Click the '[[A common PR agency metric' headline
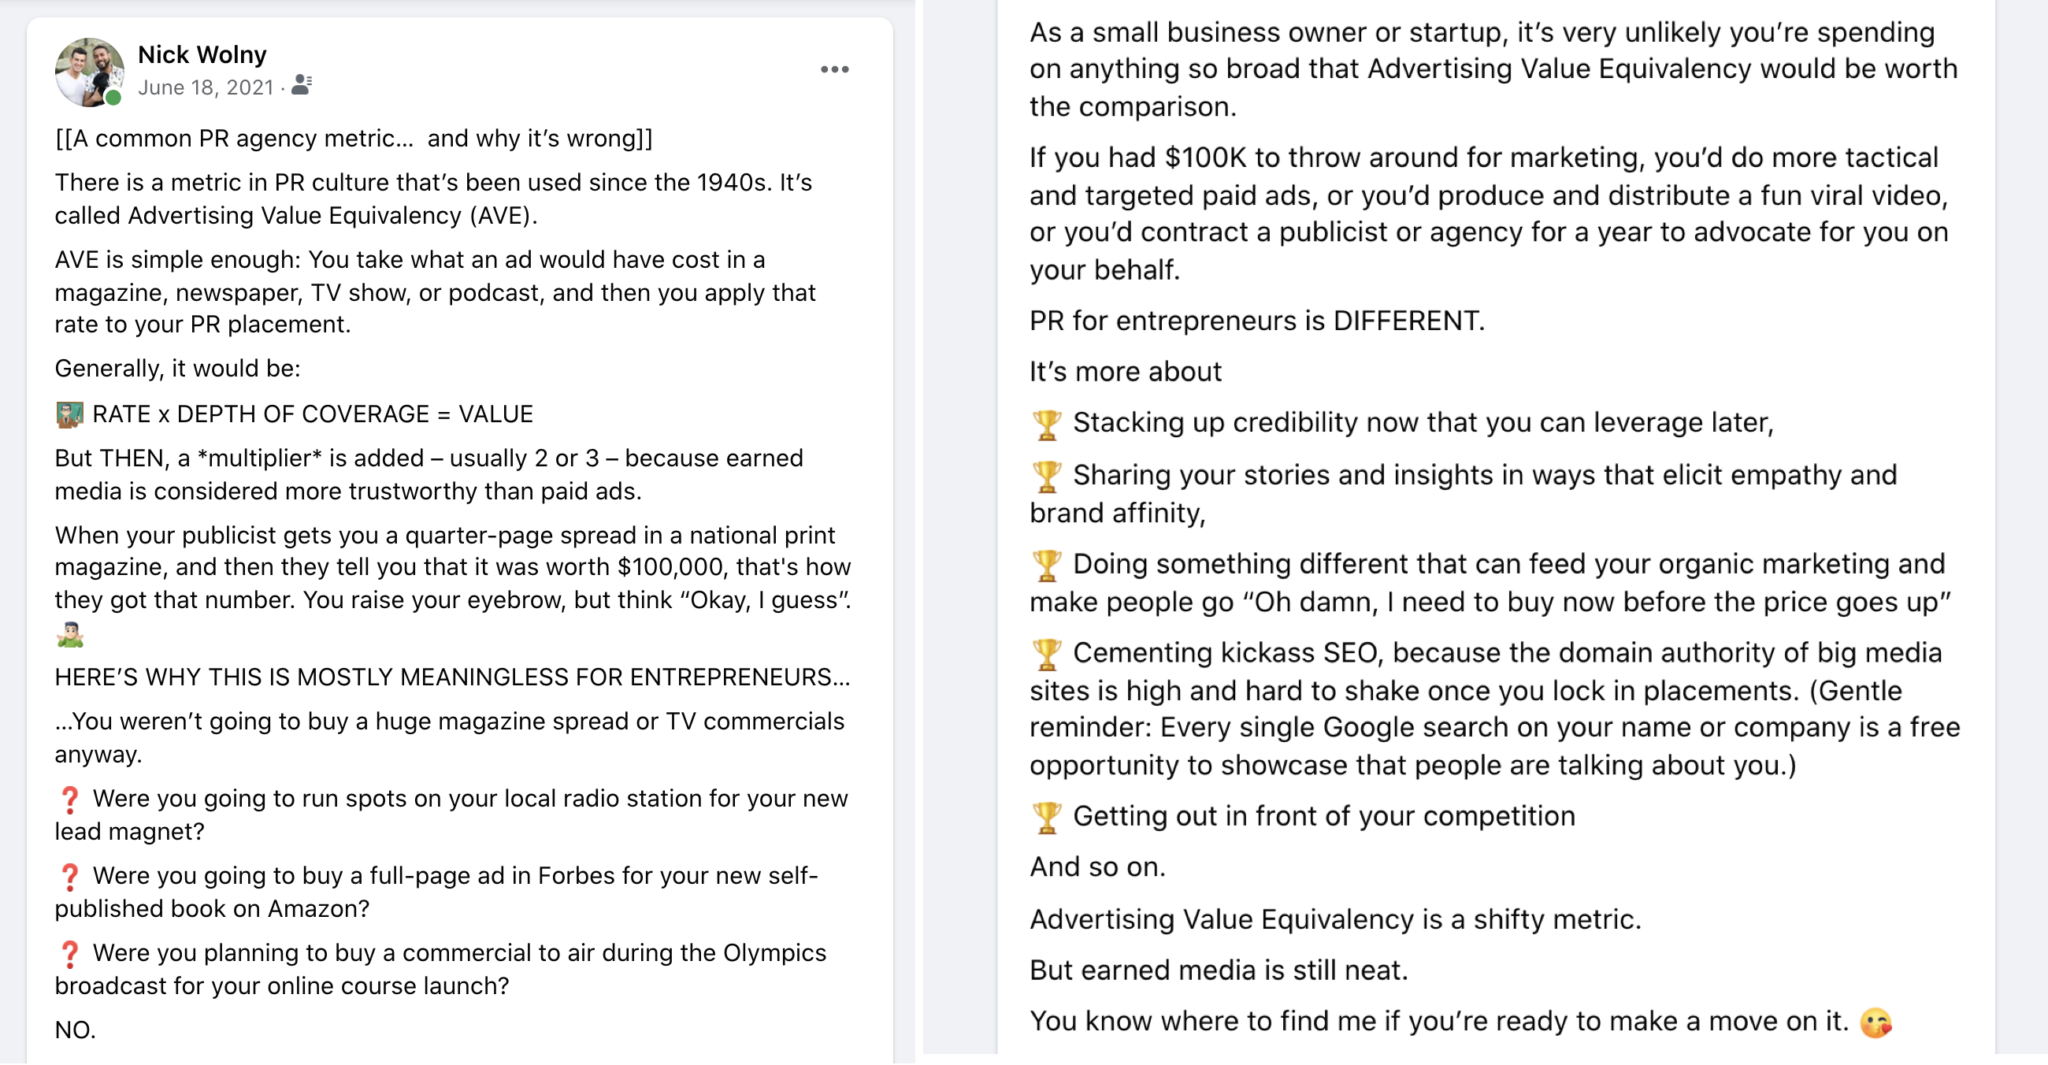Screen dimensions: 2048x1065 (353, 138)
